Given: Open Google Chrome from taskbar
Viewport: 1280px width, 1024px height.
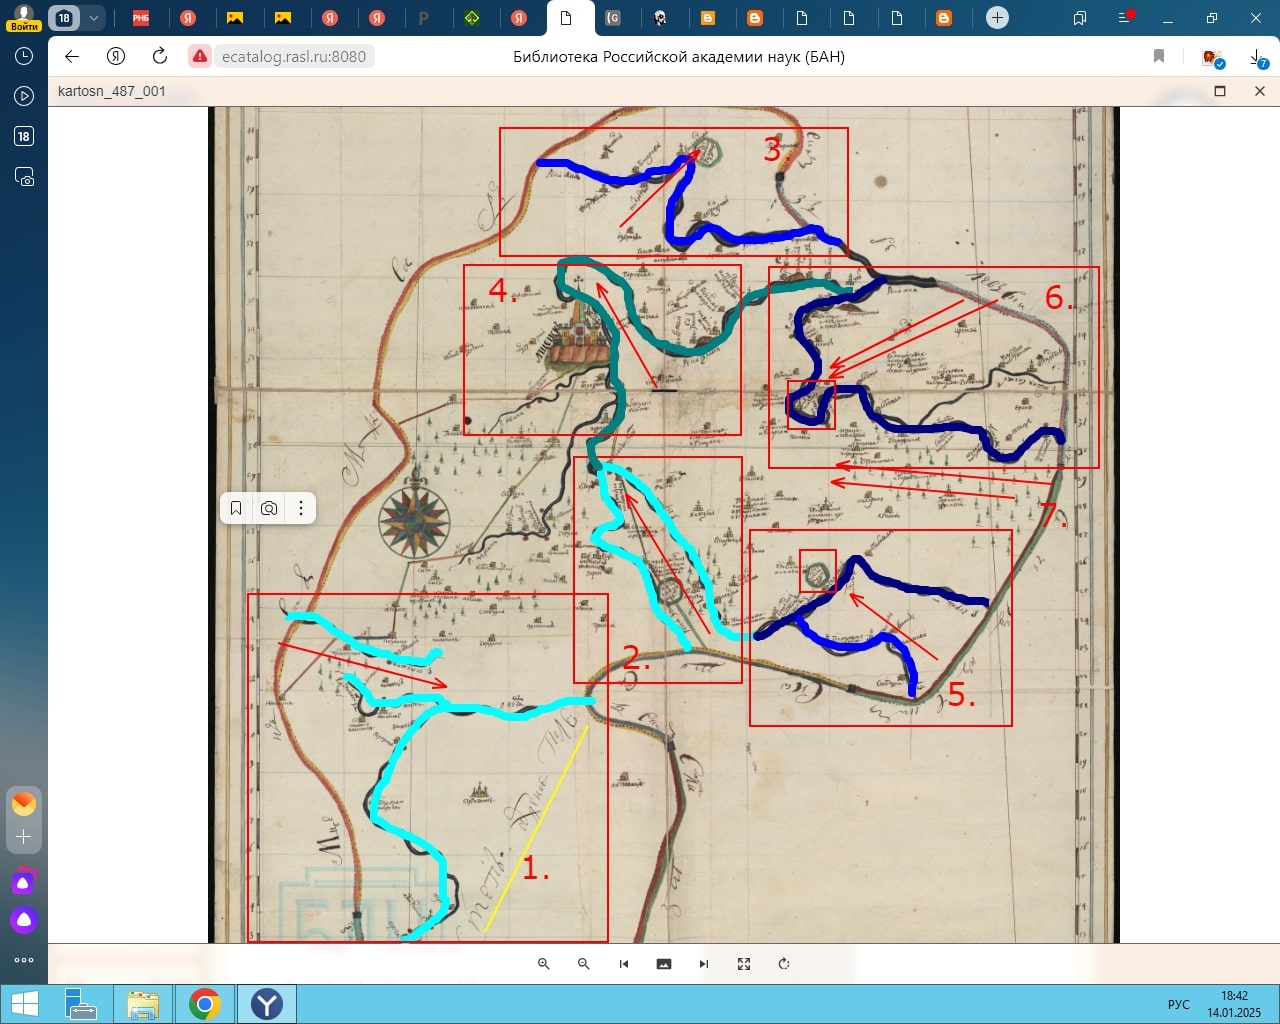Looking at the screenshot, I should click(205, 1004).
